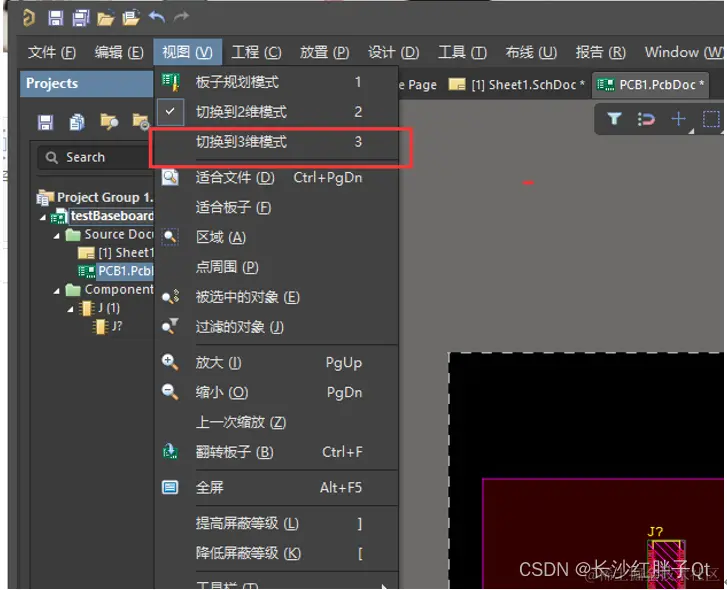Click 提高屏蔽等级 (L) menu entry
Viewport: 727px width, 590px height.
277,523
